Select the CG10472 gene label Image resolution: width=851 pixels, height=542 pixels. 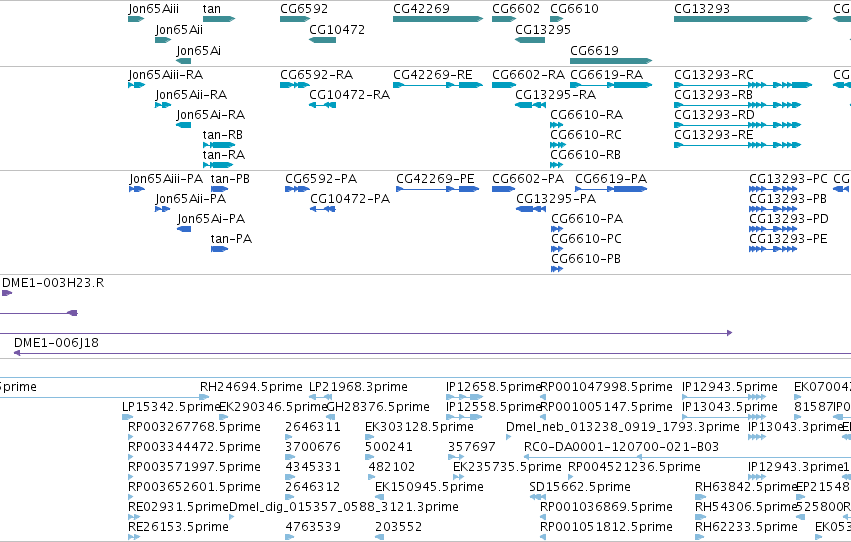point(336,30)
